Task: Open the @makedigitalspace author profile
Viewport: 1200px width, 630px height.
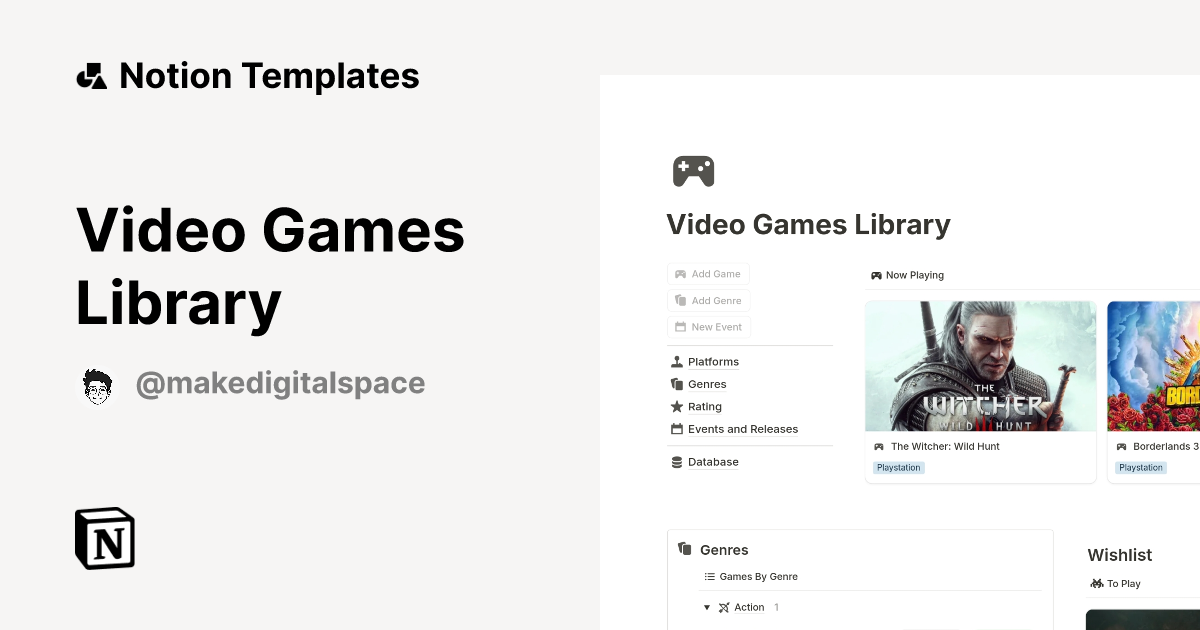Action: point(280,383)
